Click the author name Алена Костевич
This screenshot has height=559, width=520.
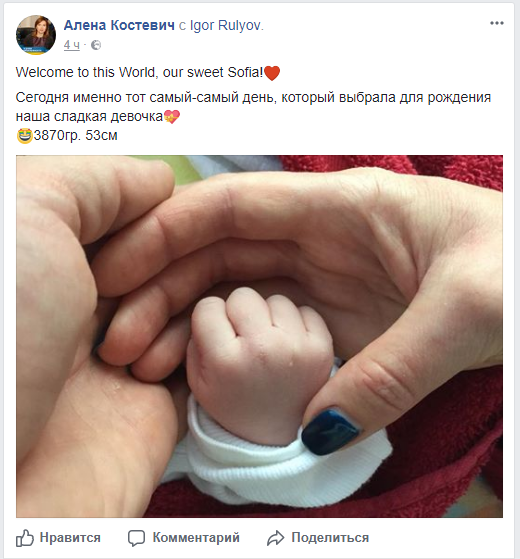coord(119,25)
